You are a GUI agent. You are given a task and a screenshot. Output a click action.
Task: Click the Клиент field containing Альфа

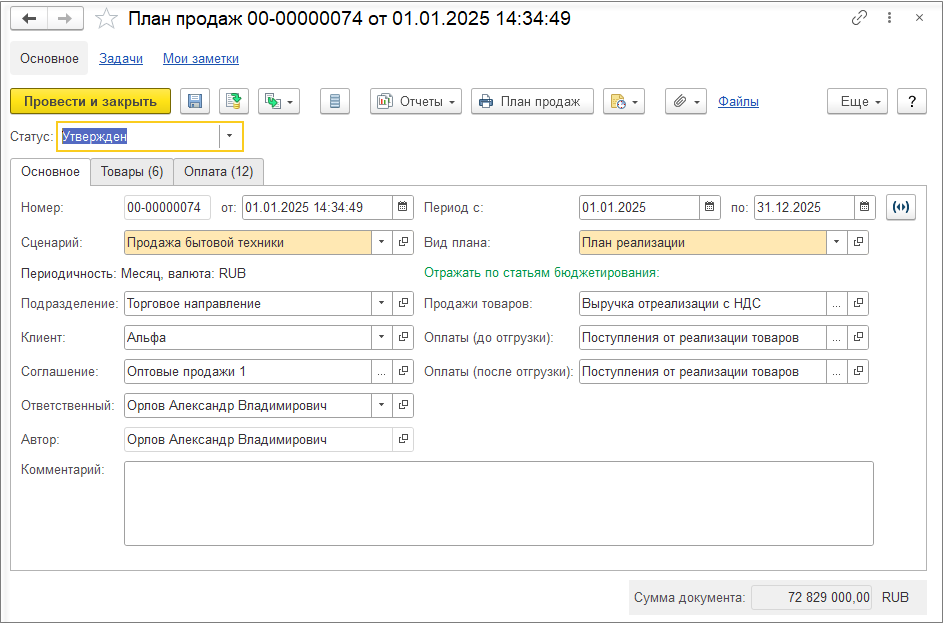[248, 337]
